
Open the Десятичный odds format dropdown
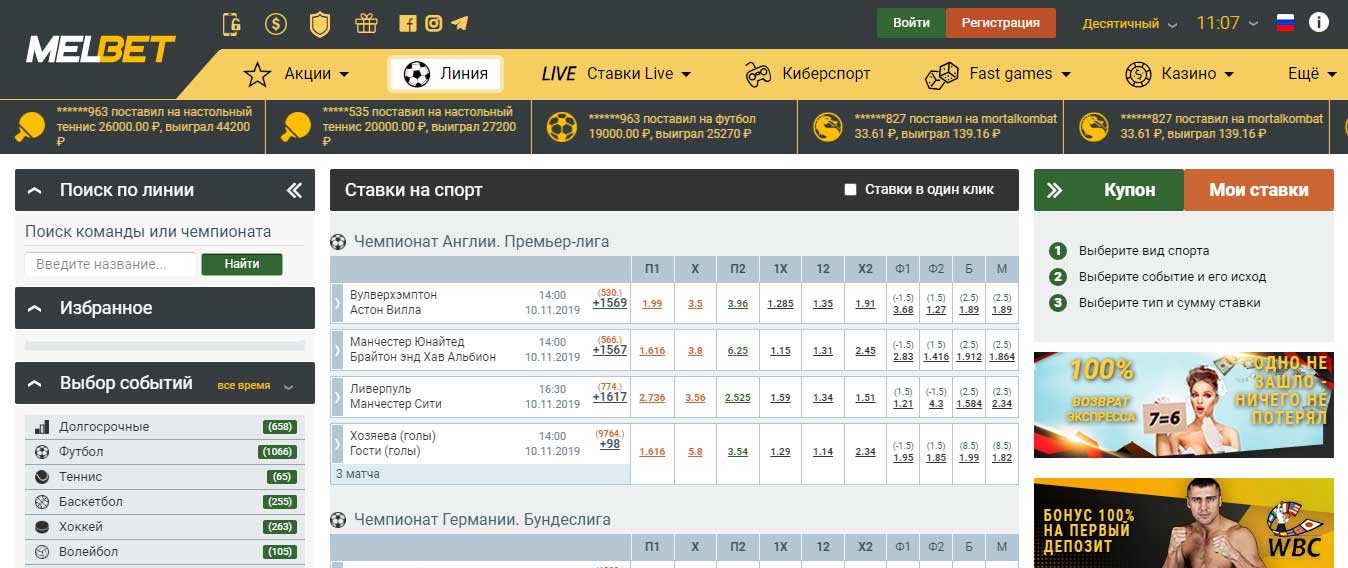tap(1131, 23)
